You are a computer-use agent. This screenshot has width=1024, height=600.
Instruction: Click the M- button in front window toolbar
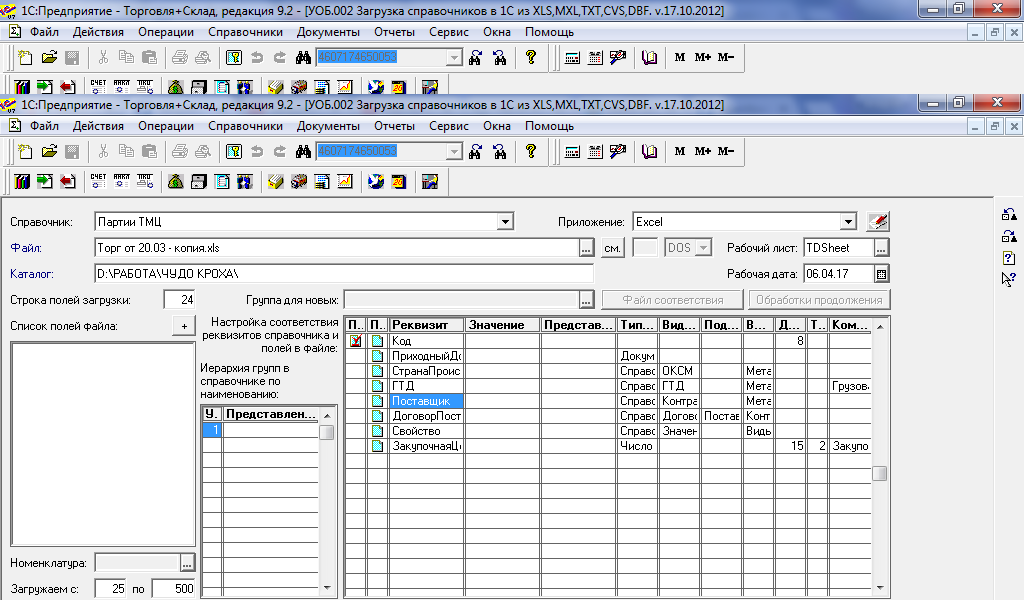[726, 151]
